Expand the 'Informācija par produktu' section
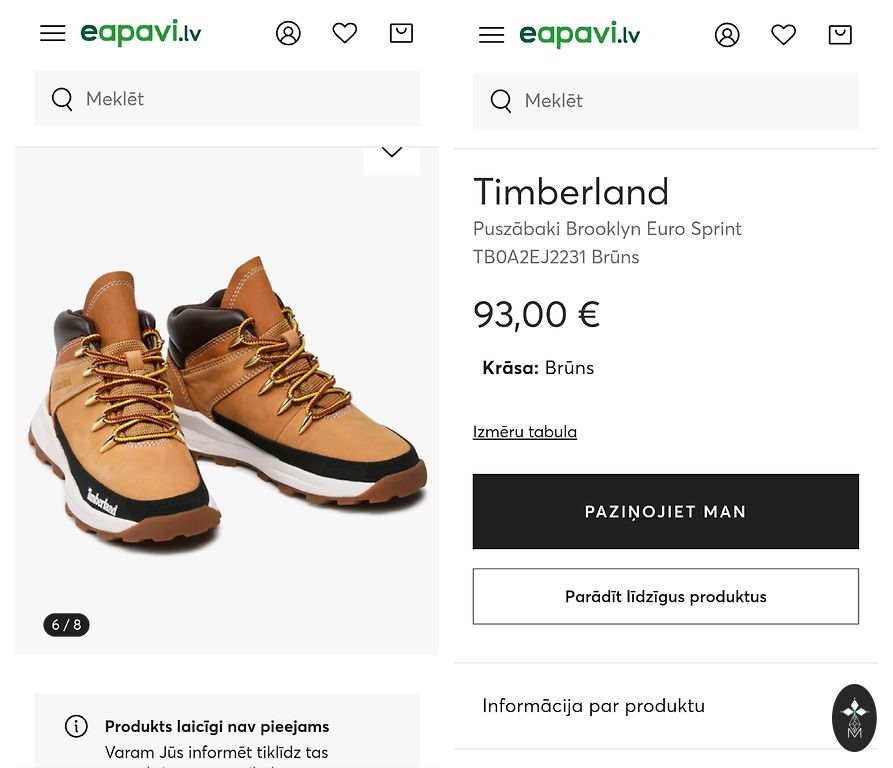 tap(593, 706)
